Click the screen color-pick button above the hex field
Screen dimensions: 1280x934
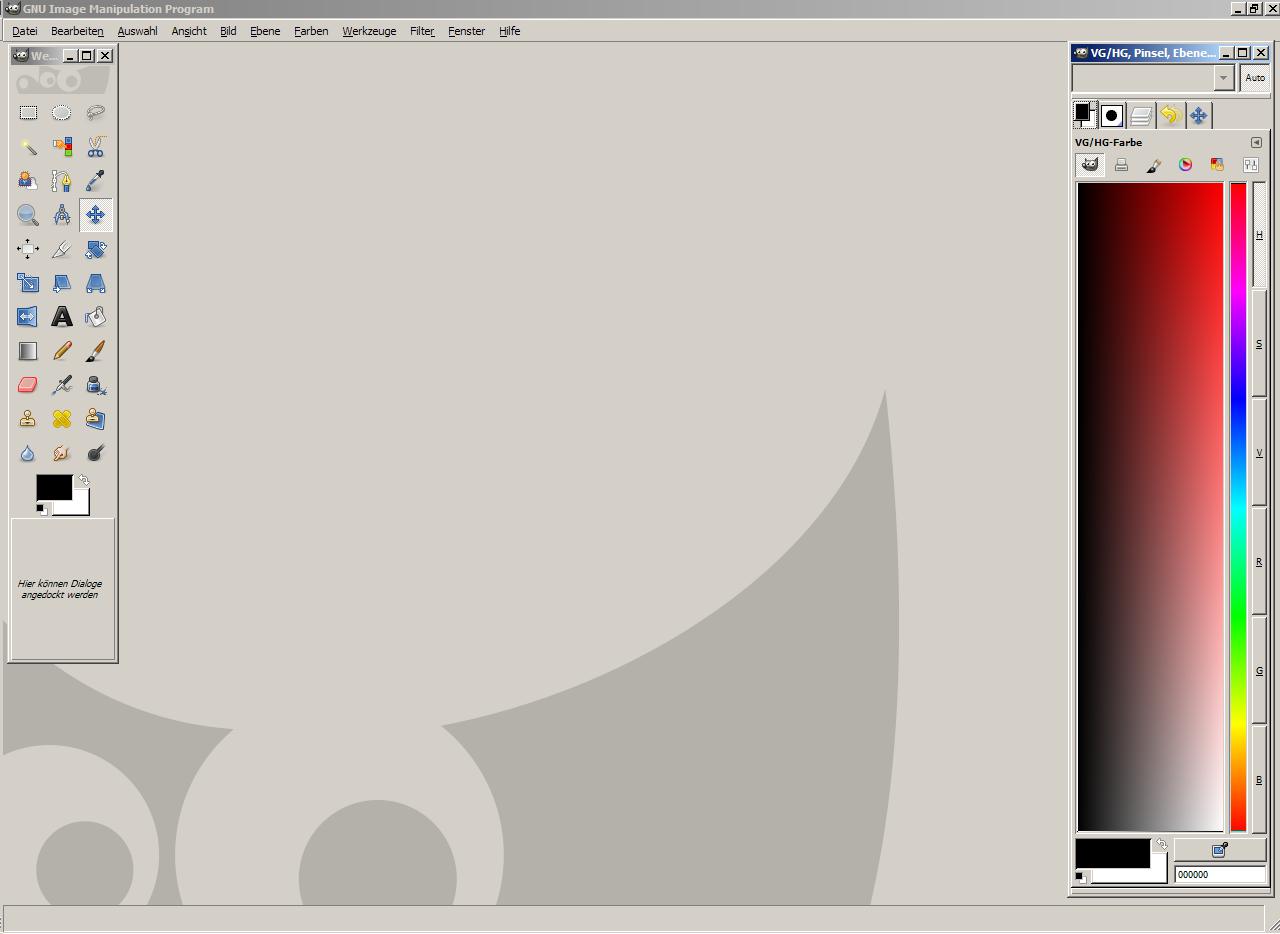(1220, 850)
